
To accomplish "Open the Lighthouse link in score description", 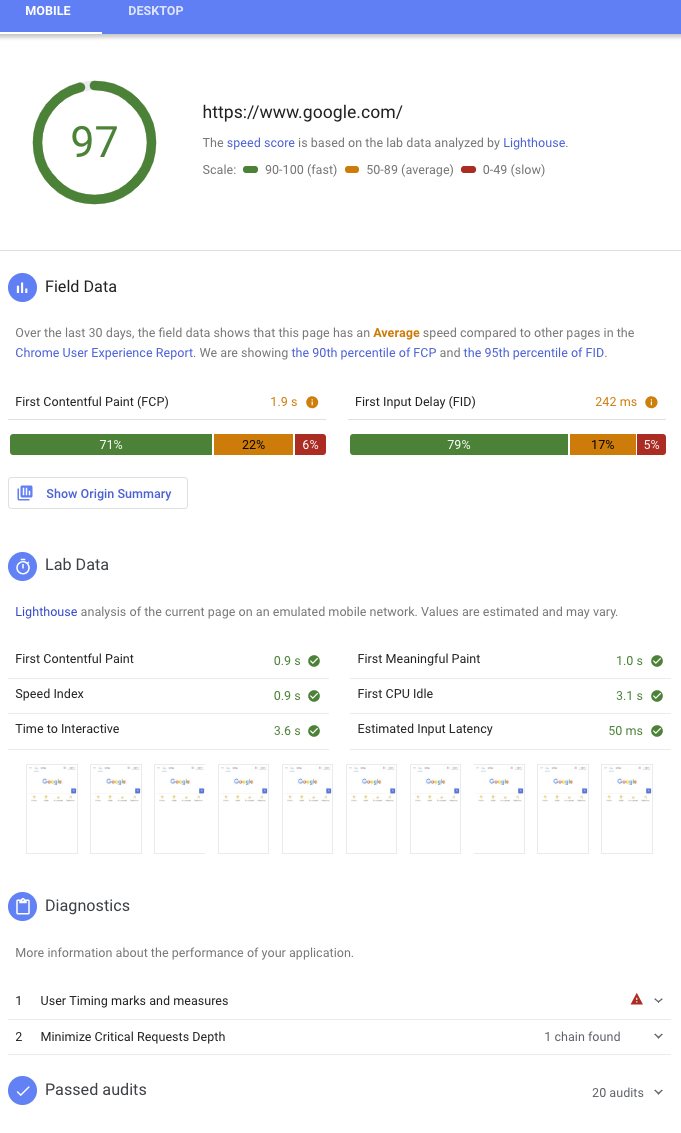I will pyautogui.click(x=534, y=143).
